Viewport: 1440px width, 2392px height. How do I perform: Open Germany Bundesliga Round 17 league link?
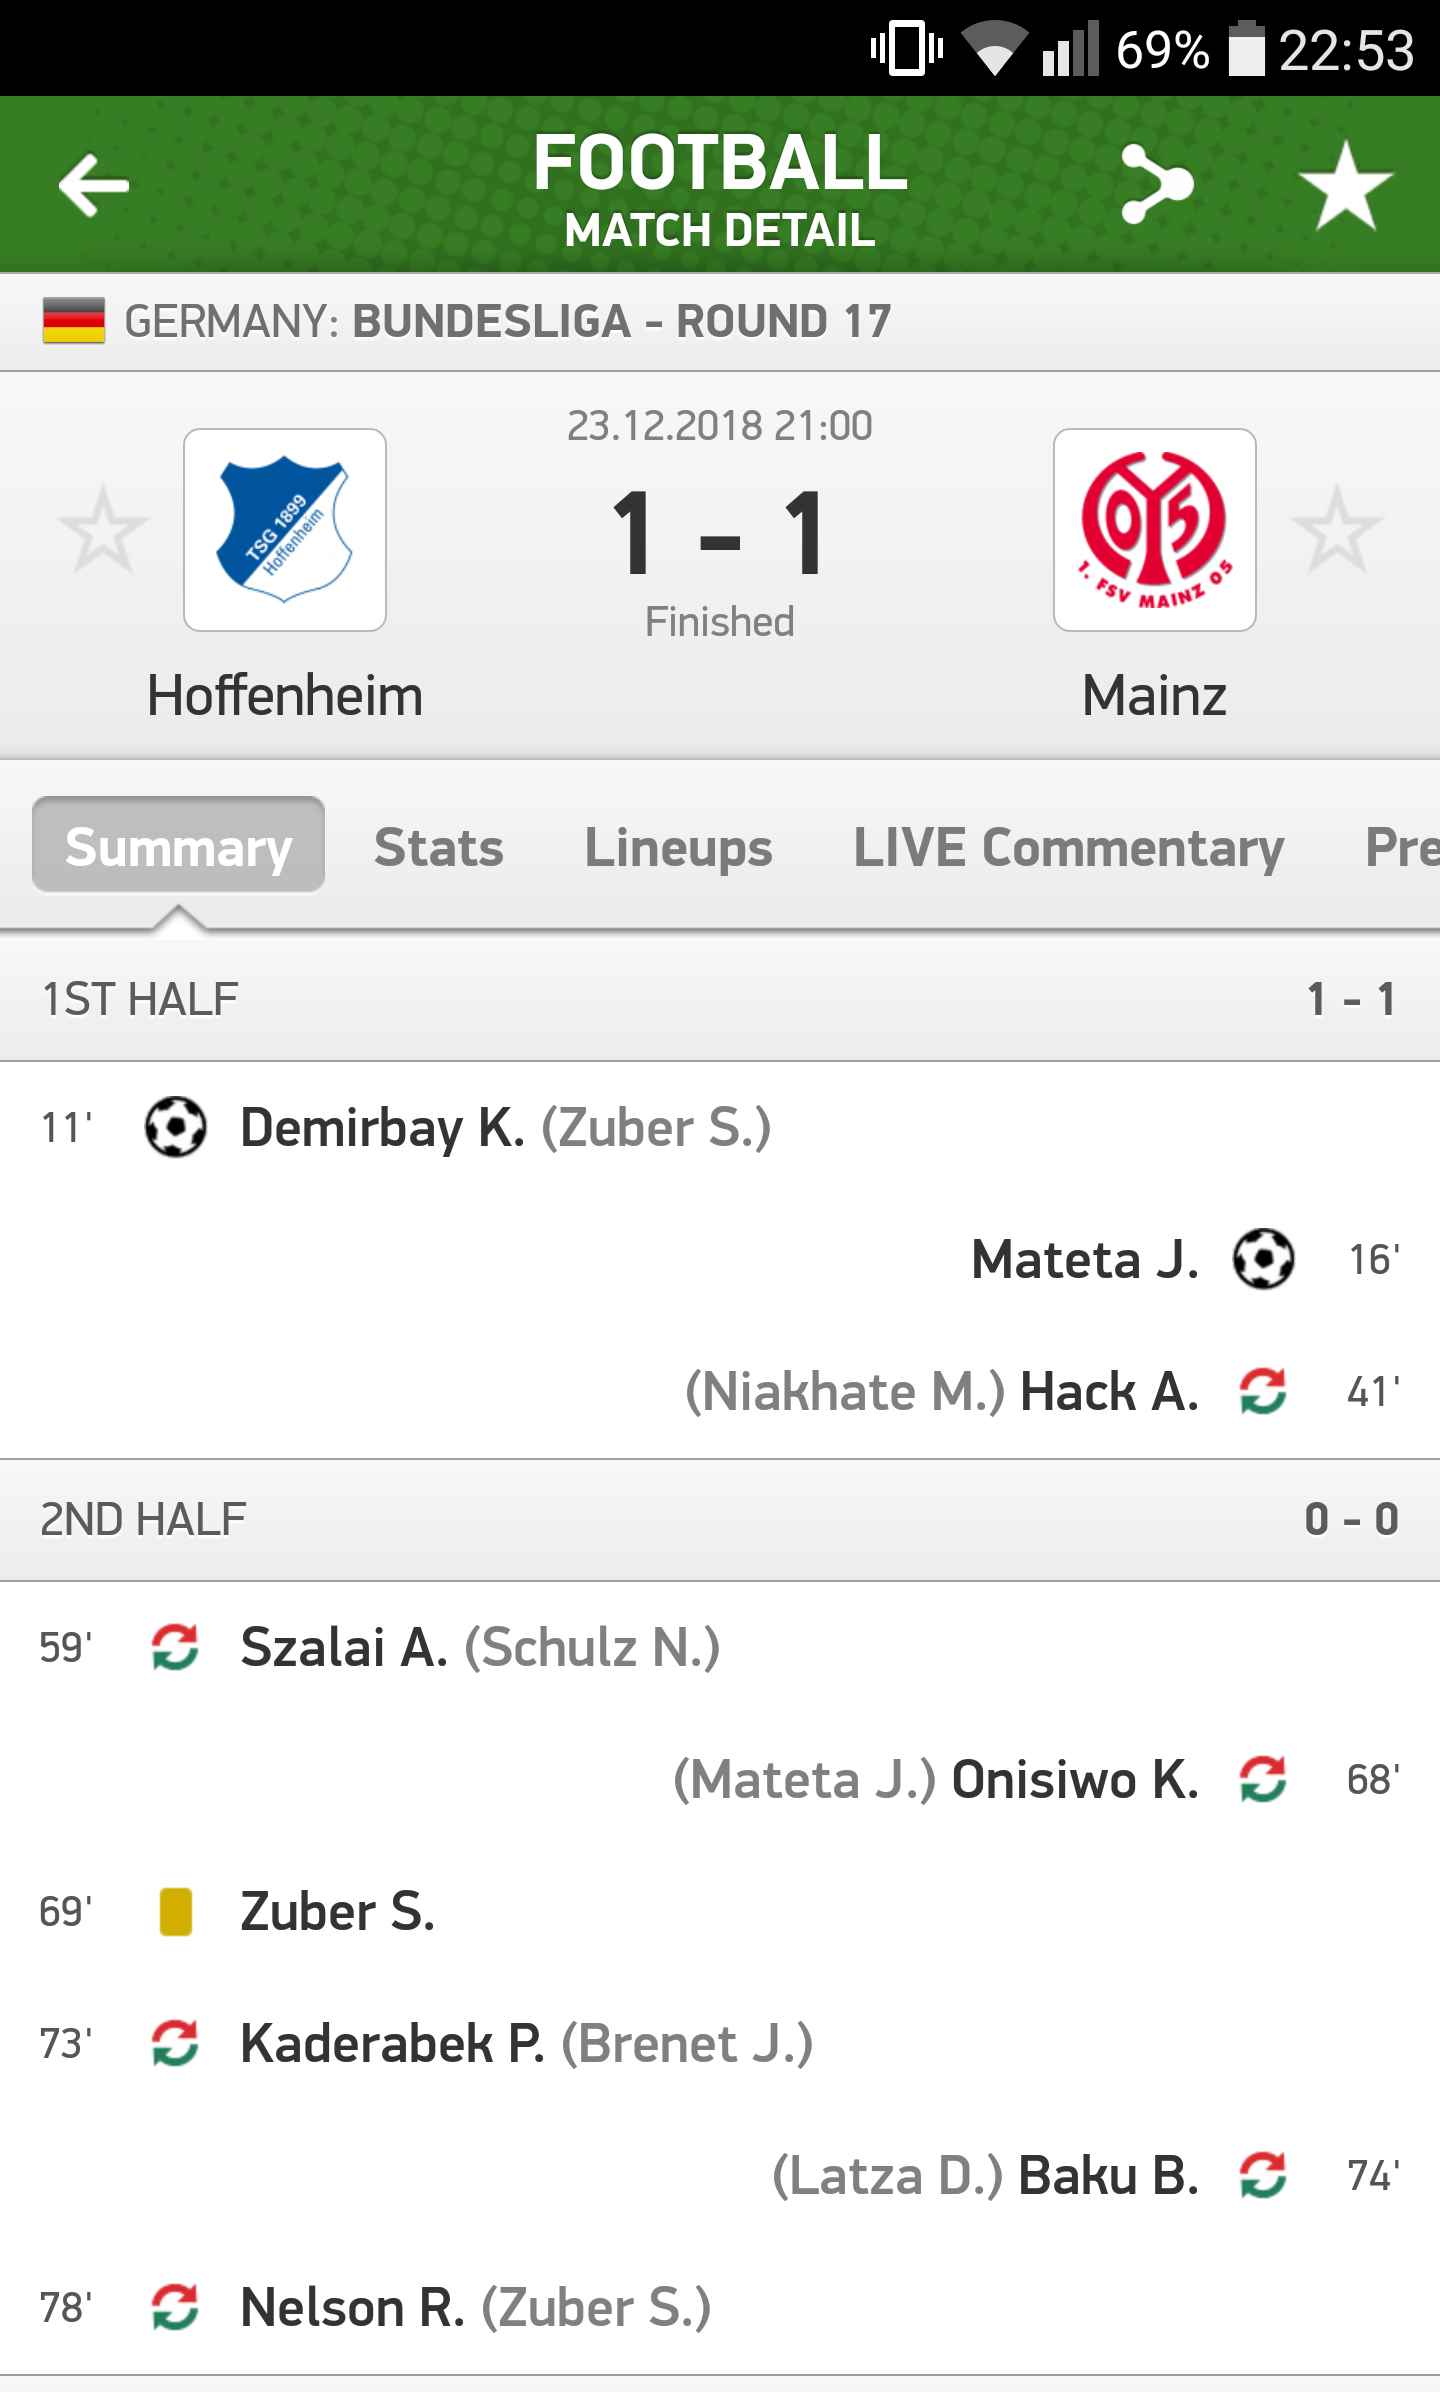[507, 321]
